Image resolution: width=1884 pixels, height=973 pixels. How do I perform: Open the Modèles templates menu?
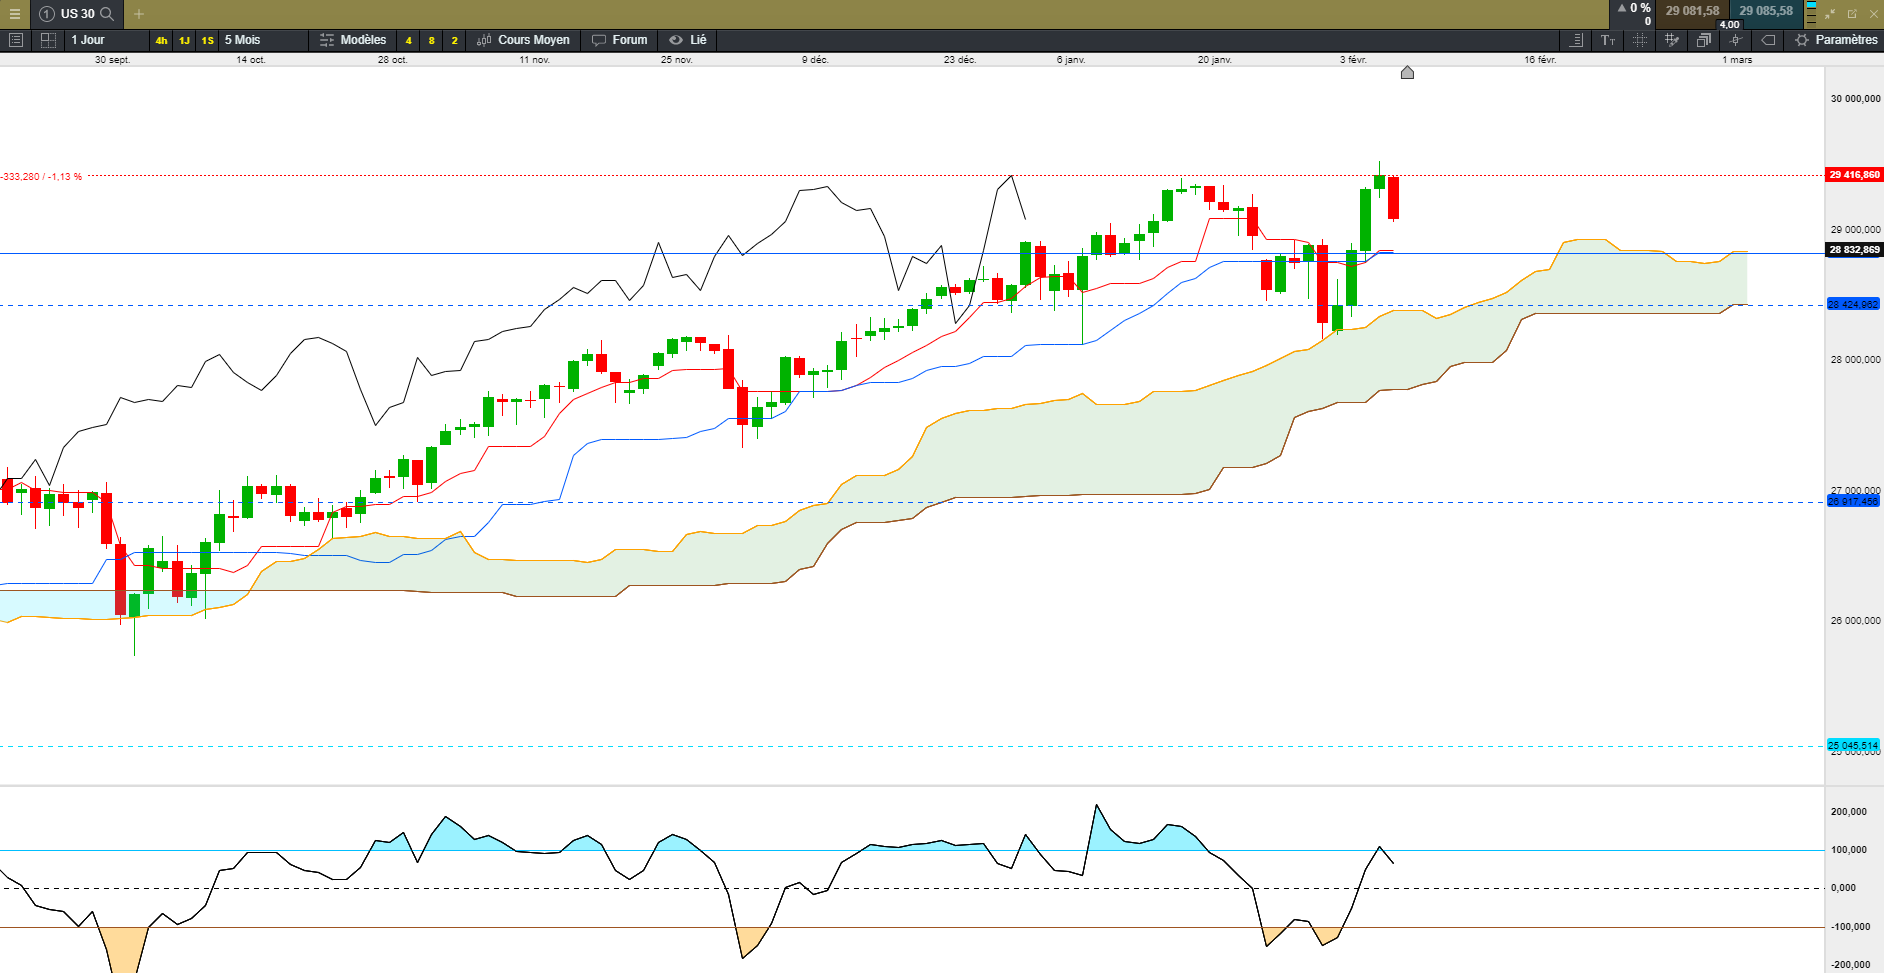(353, 40)
